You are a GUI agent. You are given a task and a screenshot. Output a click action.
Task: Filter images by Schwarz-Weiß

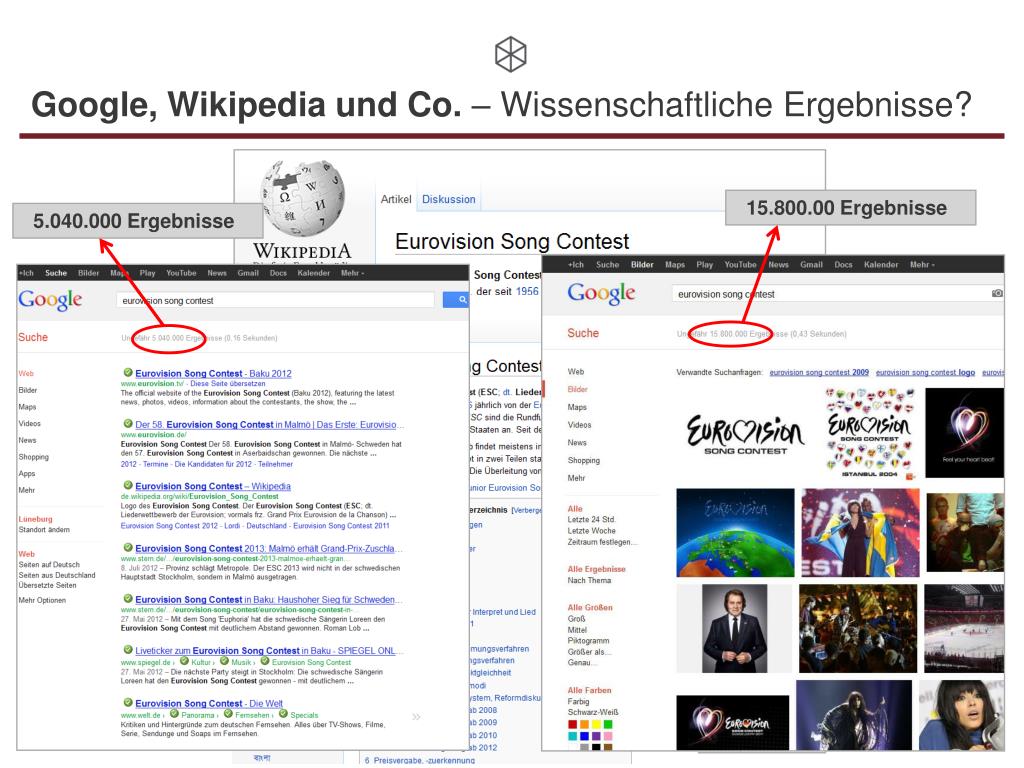tap(592, 712)
